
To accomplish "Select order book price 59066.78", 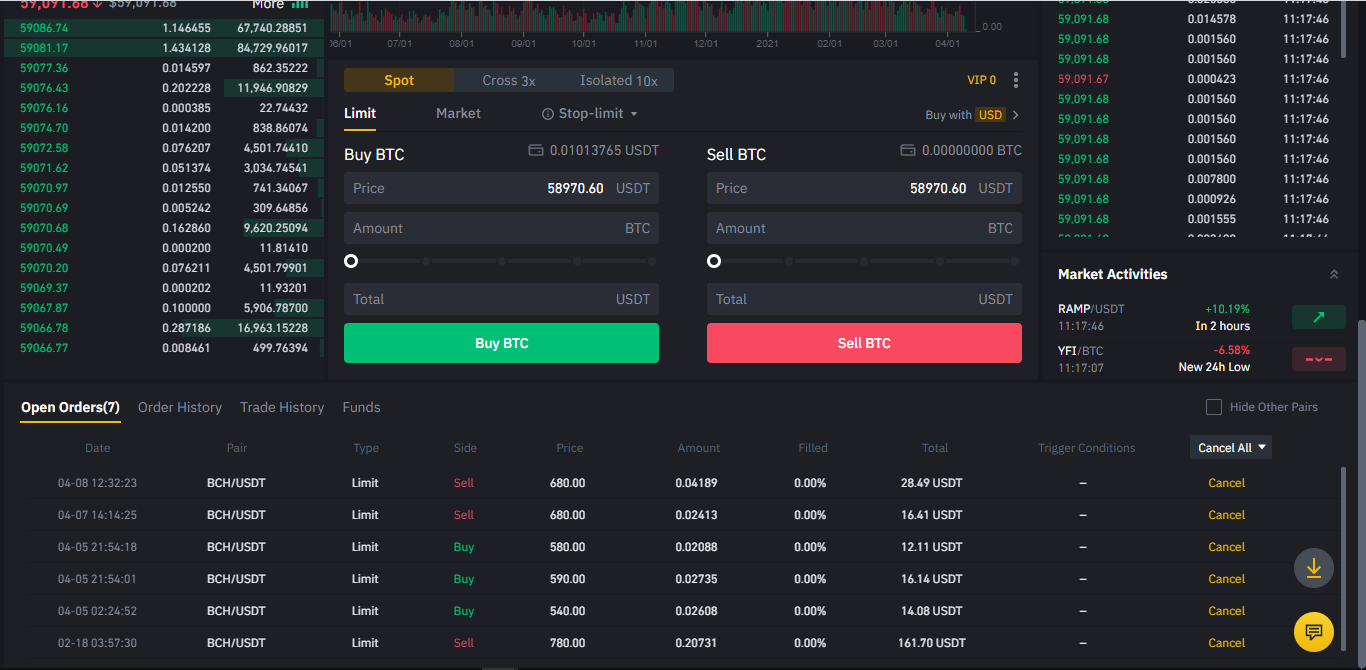I will click(x=44, y=328).
